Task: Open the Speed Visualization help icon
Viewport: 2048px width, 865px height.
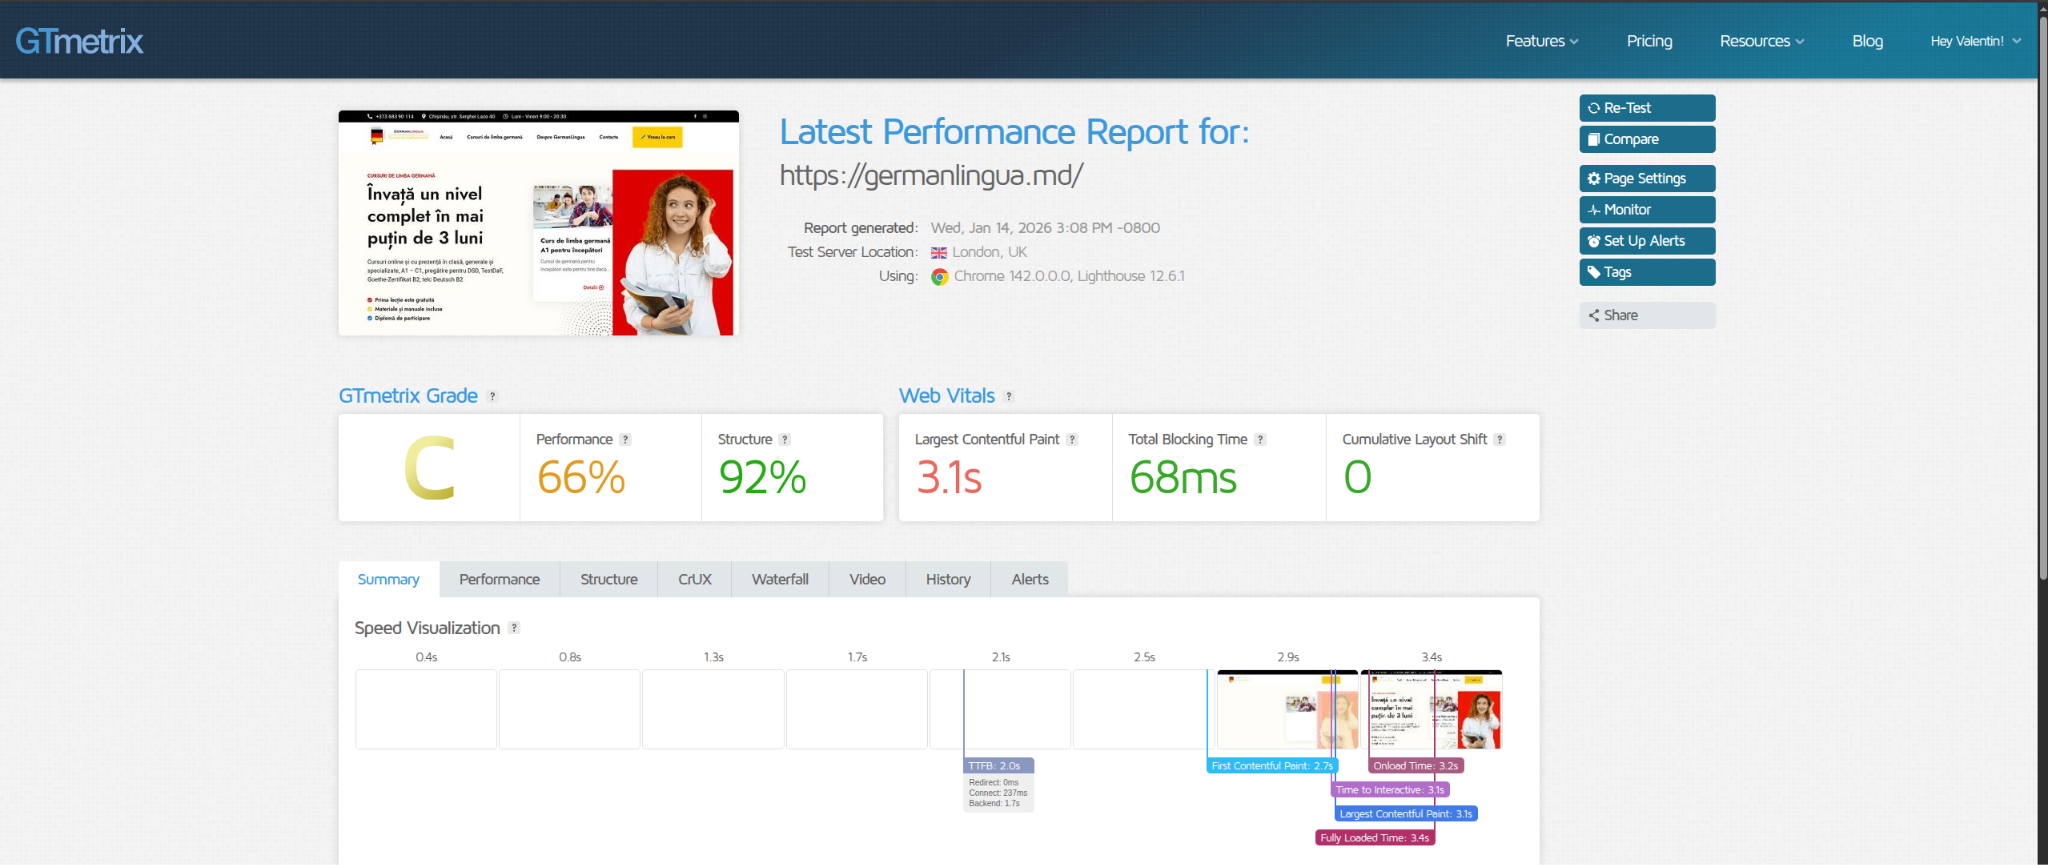Action: (514, 628)
